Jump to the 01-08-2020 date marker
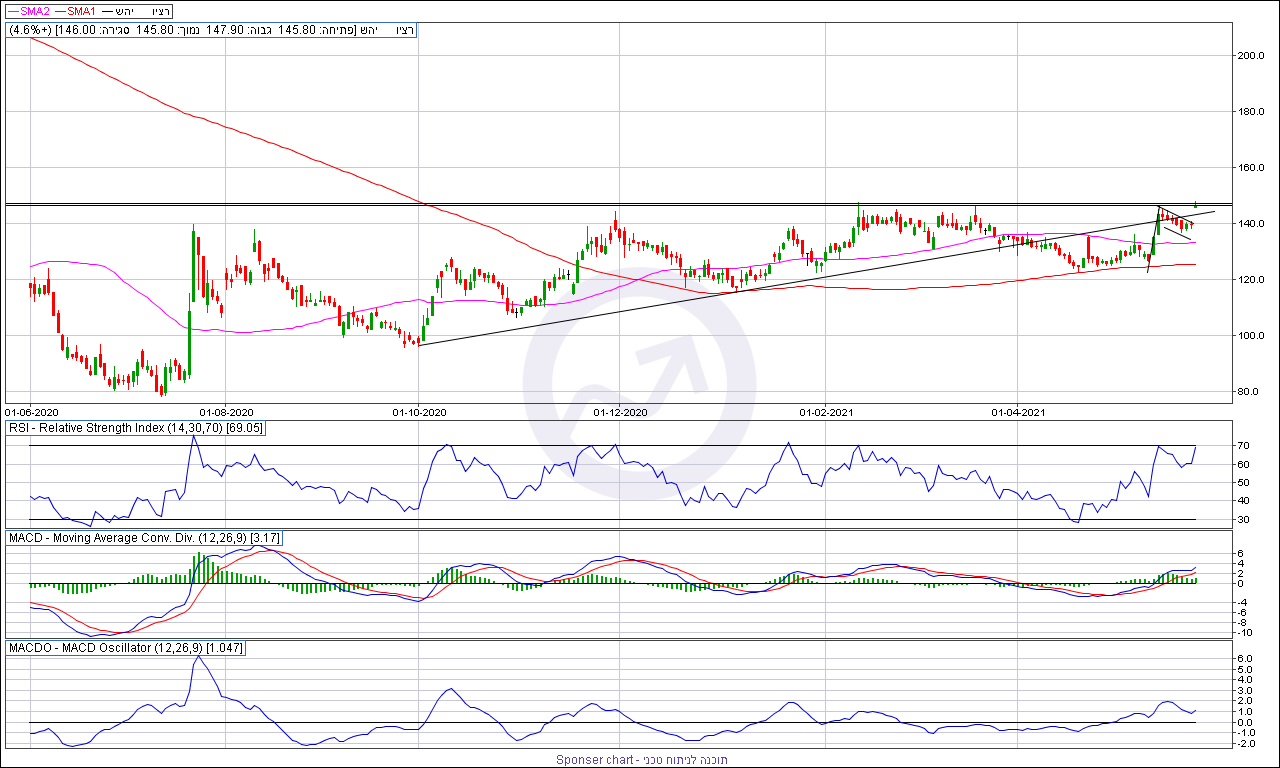The width and height of the screenshot is (1280, 768). (226, 411)
